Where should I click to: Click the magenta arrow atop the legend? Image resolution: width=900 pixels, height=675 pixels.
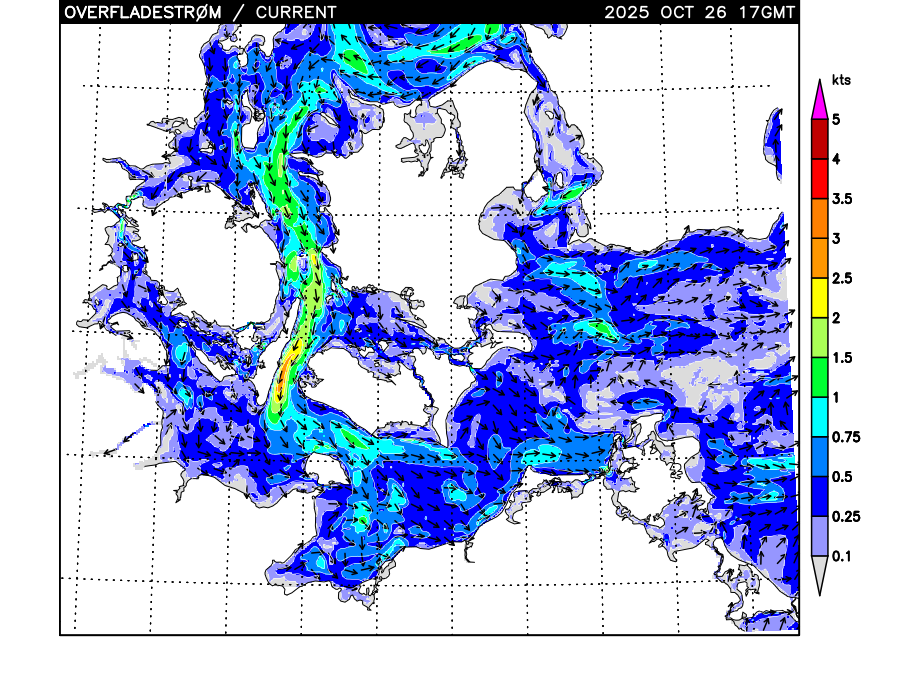coord(819,99)
